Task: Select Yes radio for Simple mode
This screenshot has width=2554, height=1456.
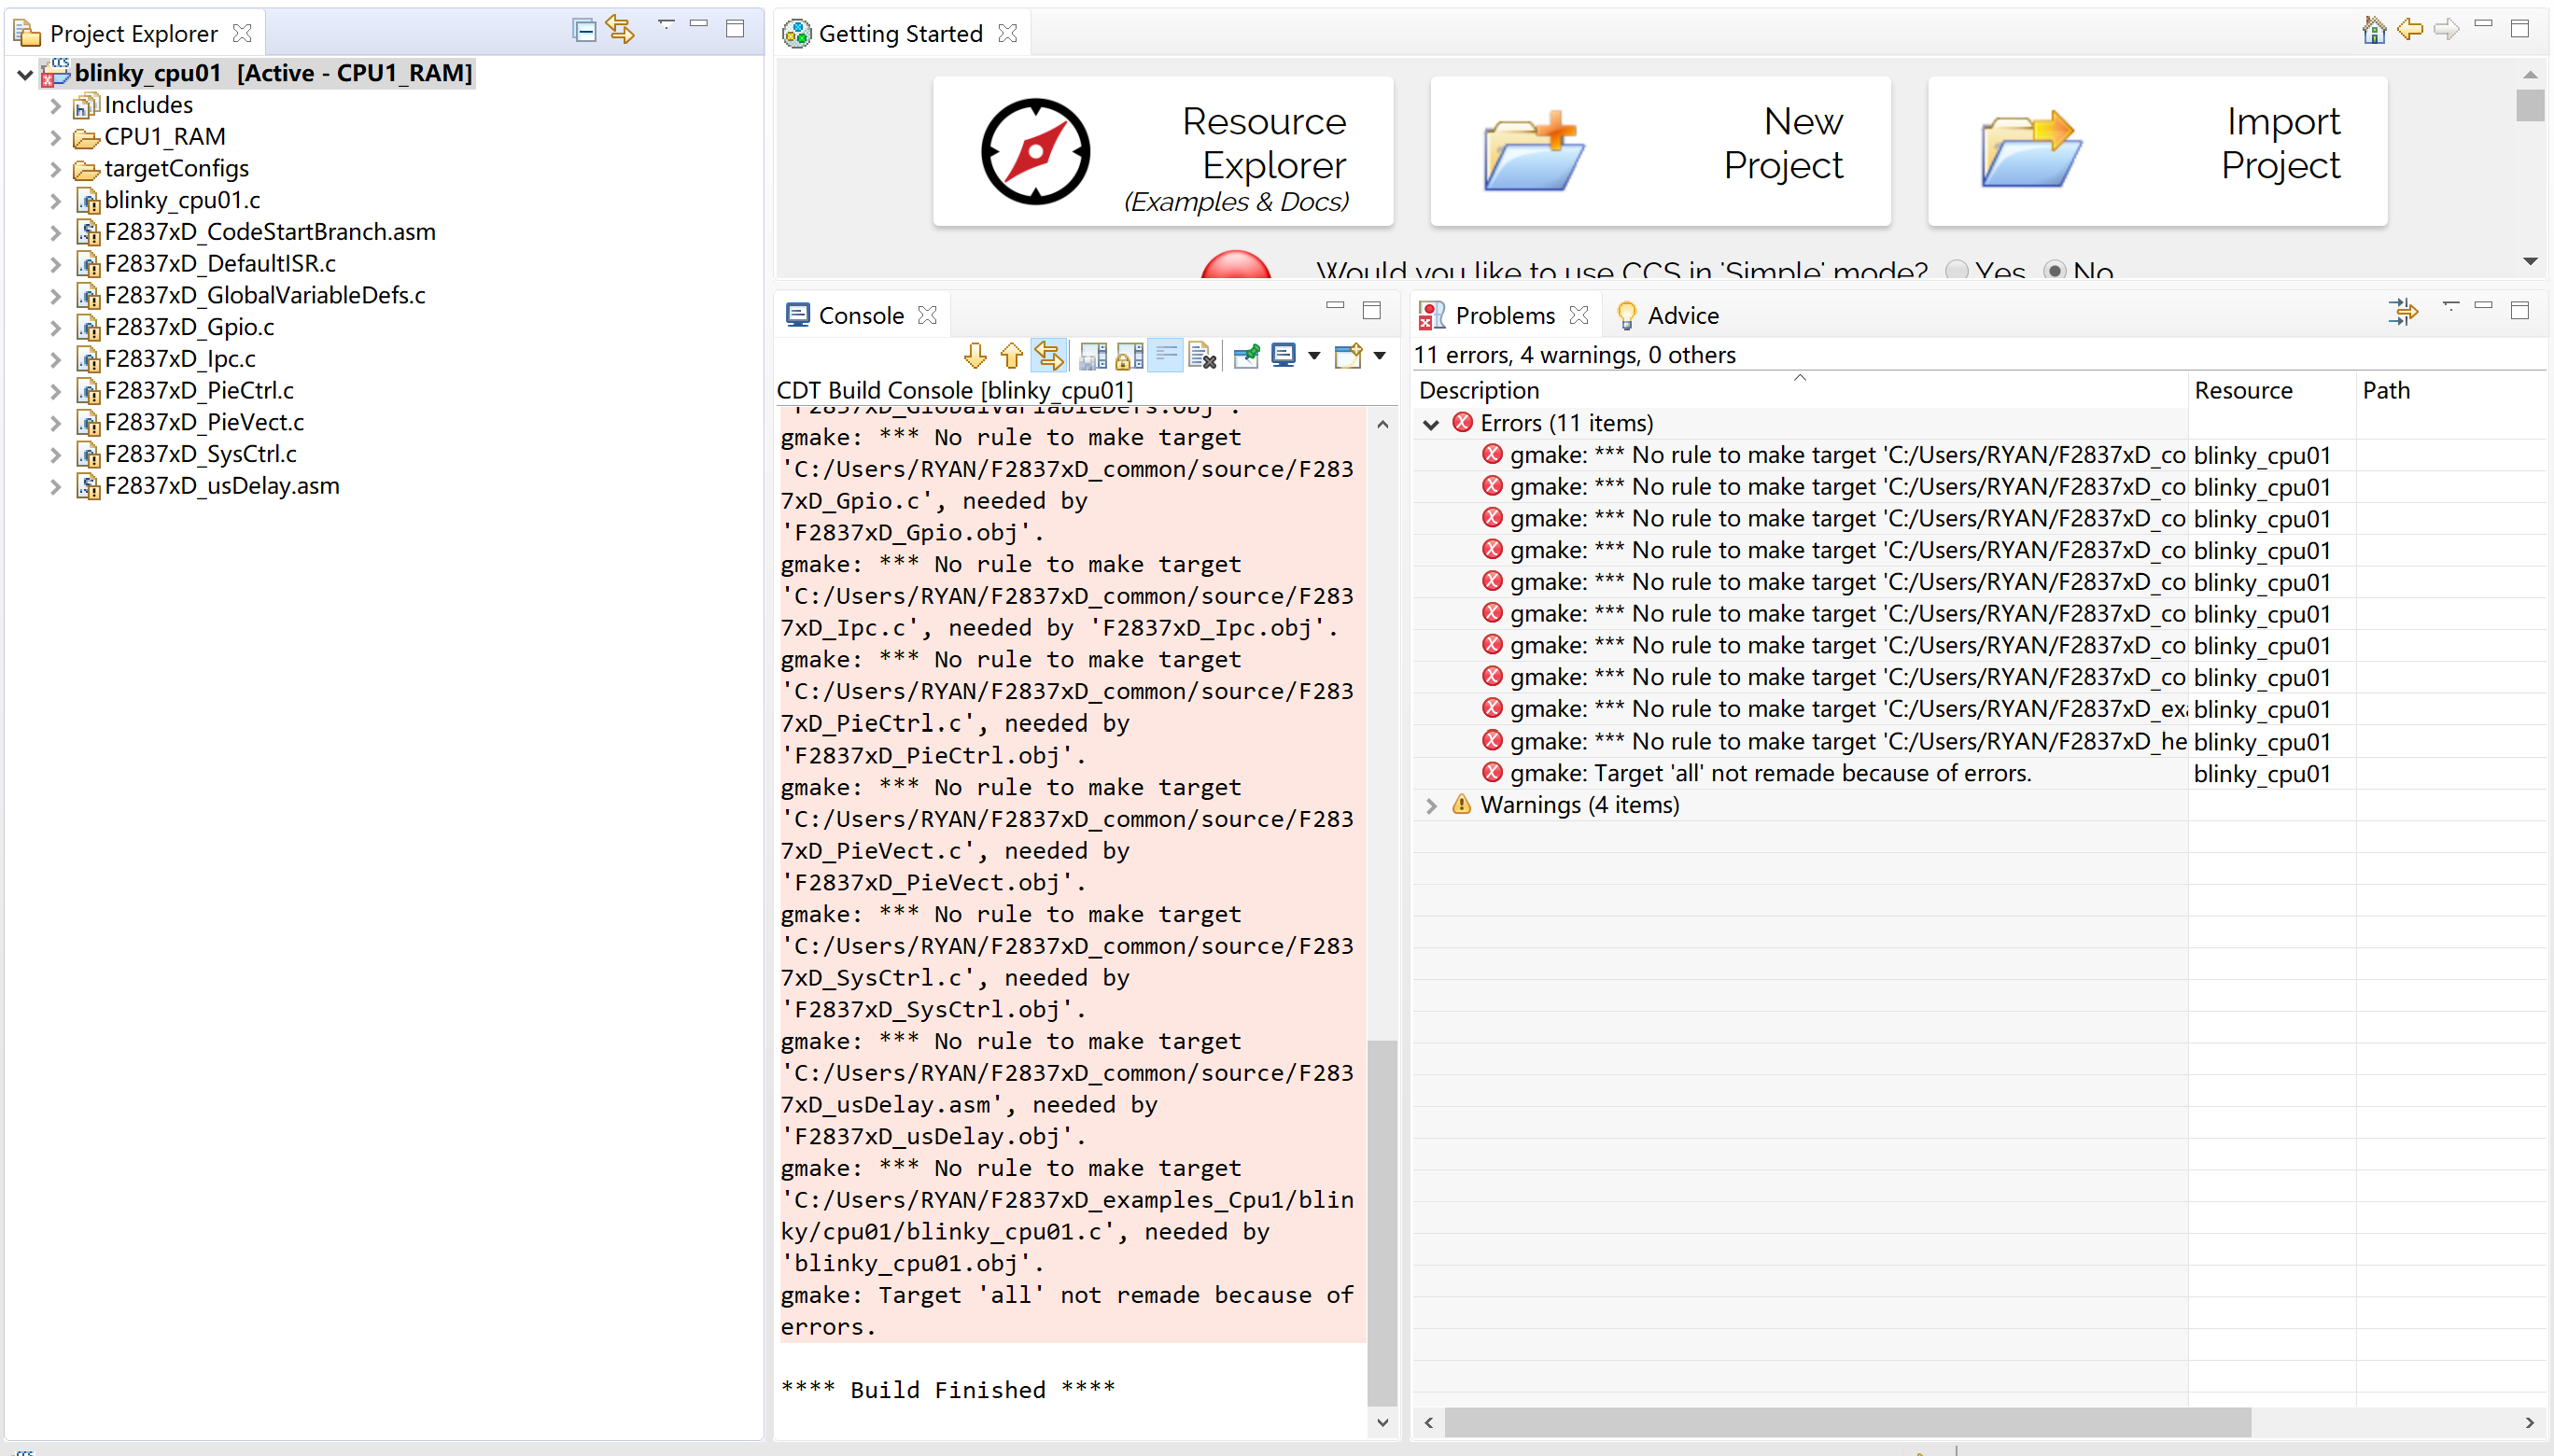Action: (1957, 270)
